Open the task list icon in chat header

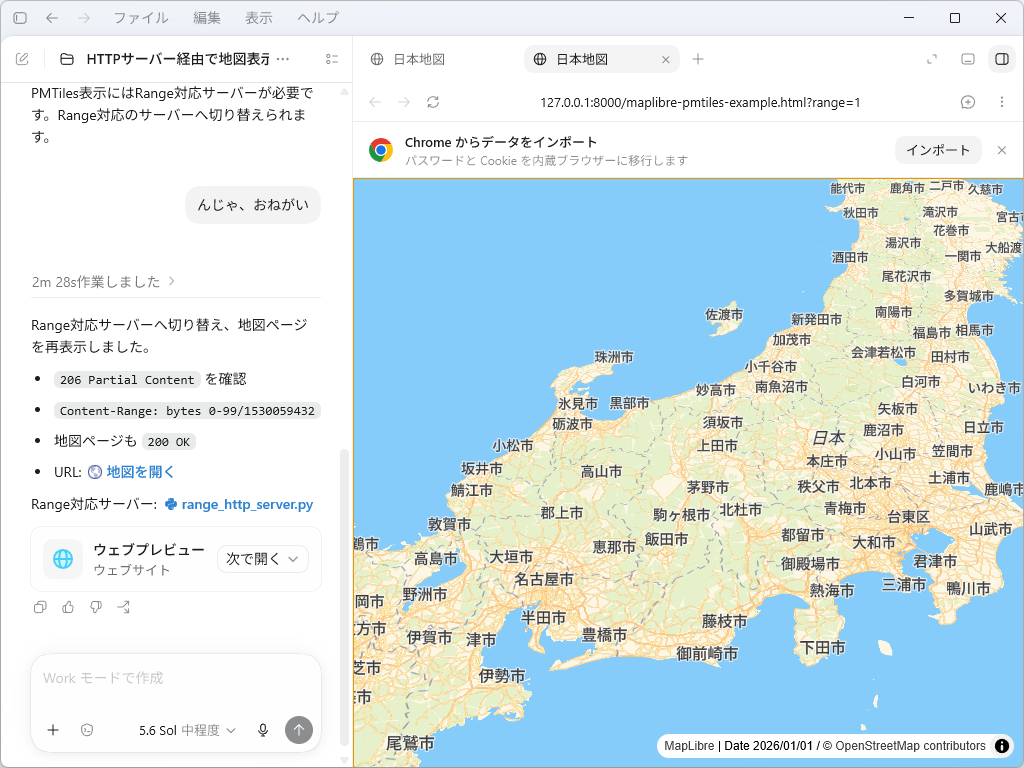(332, 59)
